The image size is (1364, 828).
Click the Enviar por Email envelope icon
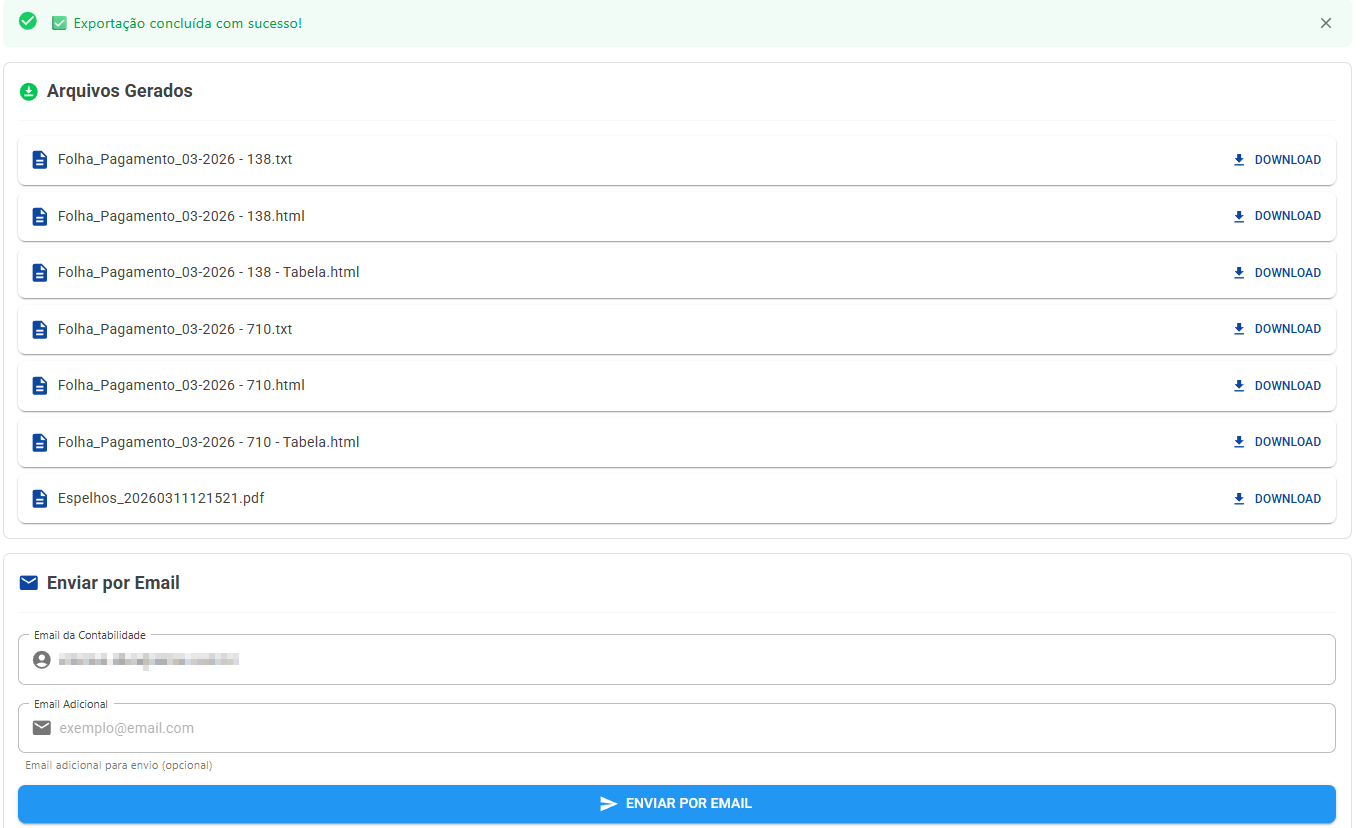coord(29,582)
